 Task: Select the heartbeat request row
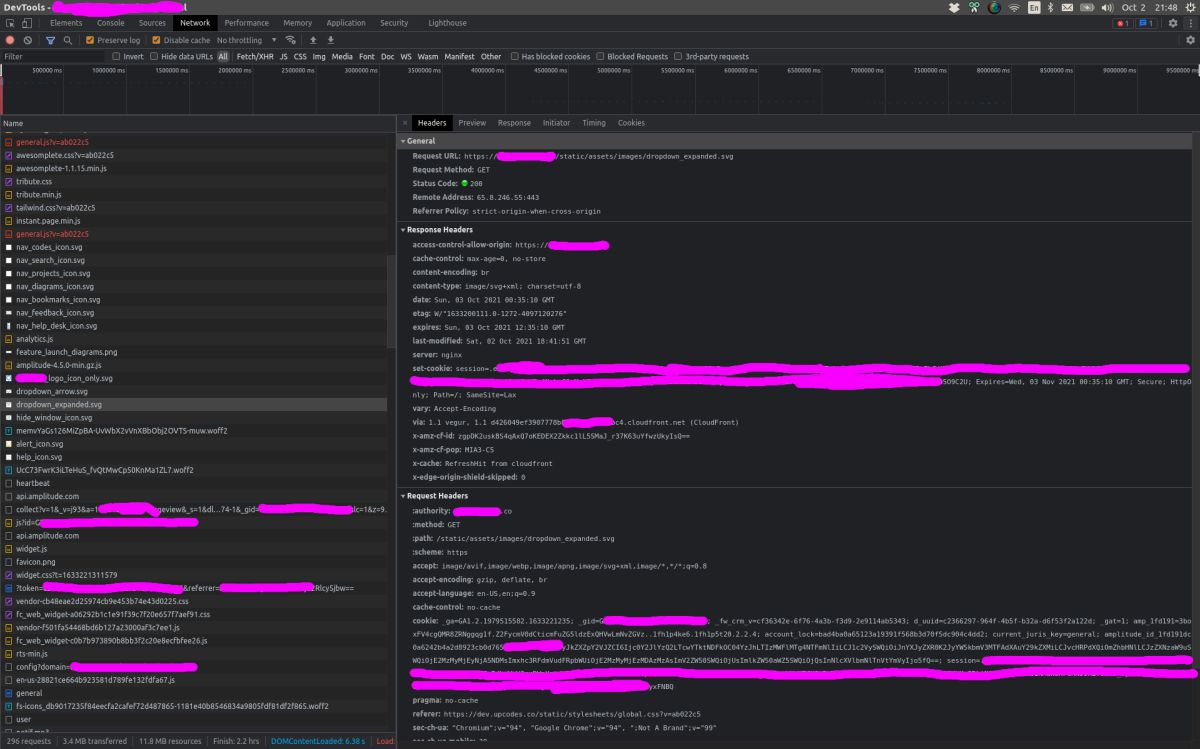click(x=199, y=483)
